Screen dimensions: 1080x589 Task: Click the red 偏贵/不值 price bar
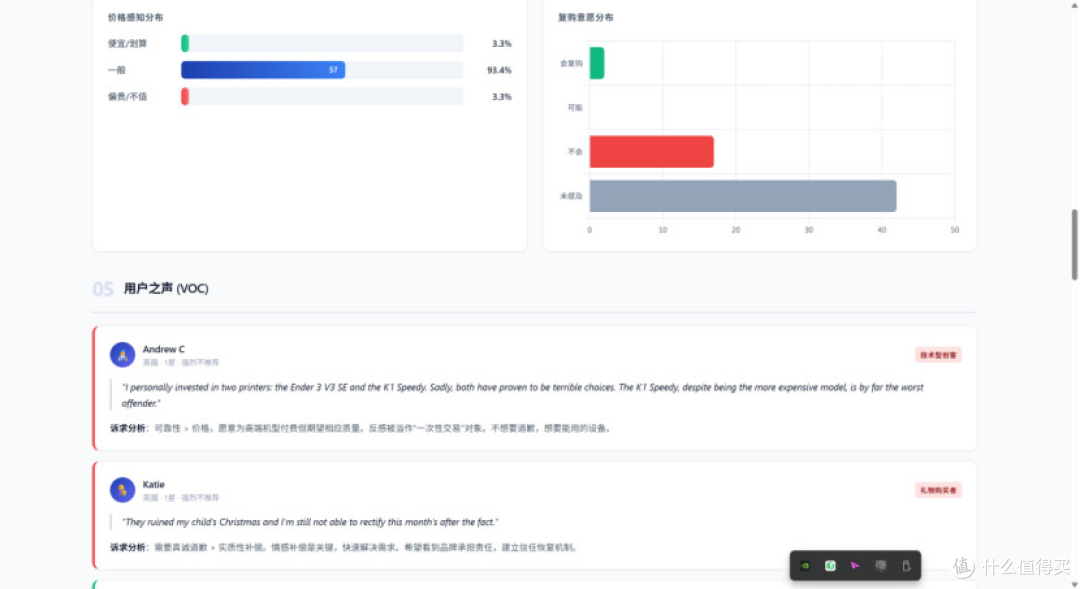(x=185, y=96)
